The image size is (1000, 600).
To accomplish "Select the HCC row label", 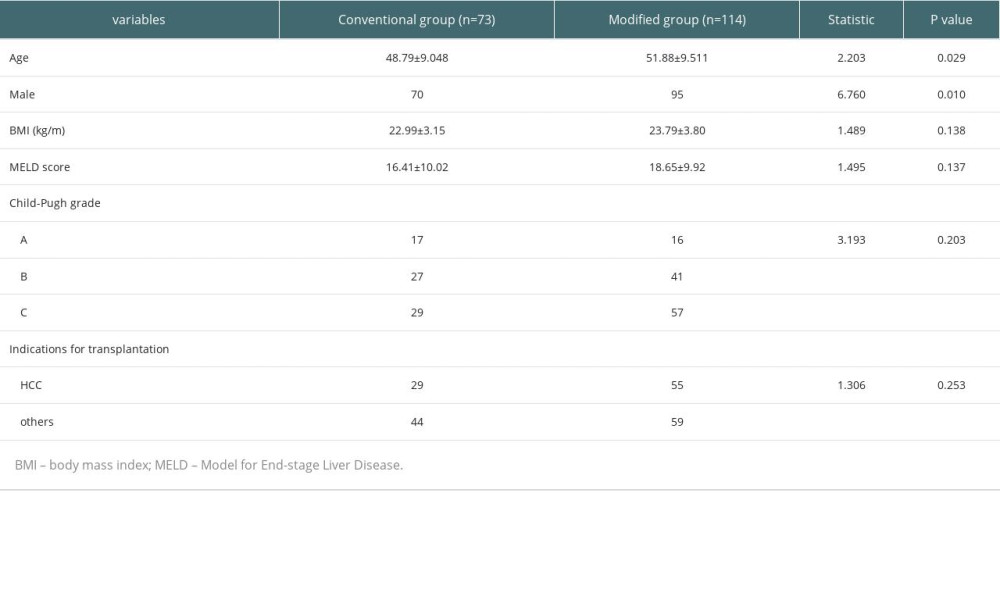I will (31, 385).
